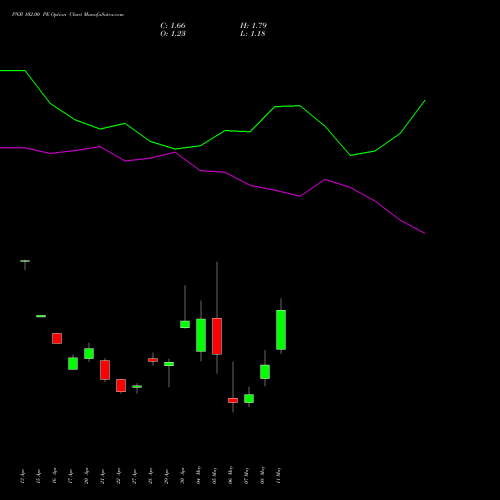Click the 22 Apr red candlestick
This screenshot has width=500, height=500.
121,385
